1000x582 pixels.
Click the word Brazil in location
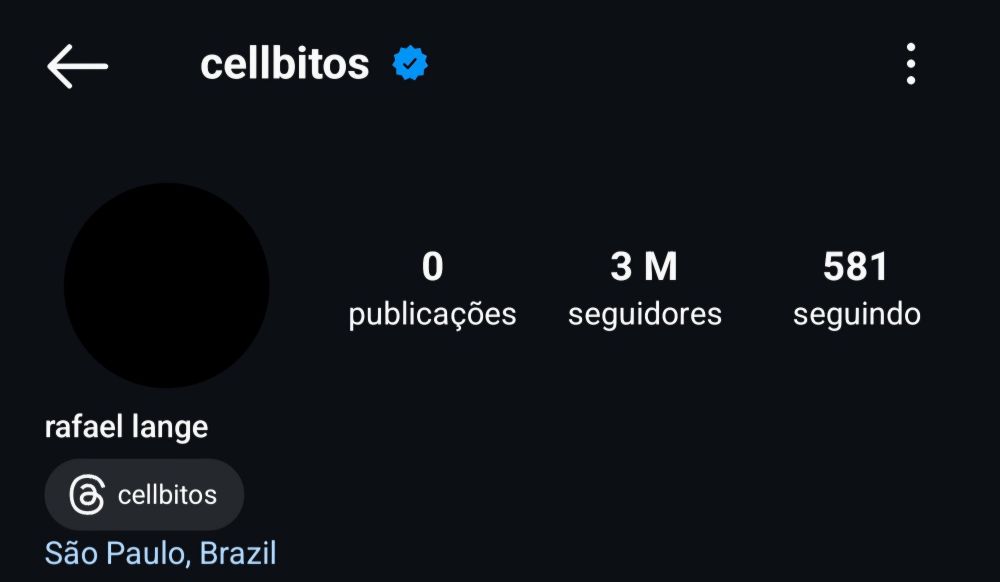tap(238, 553)
